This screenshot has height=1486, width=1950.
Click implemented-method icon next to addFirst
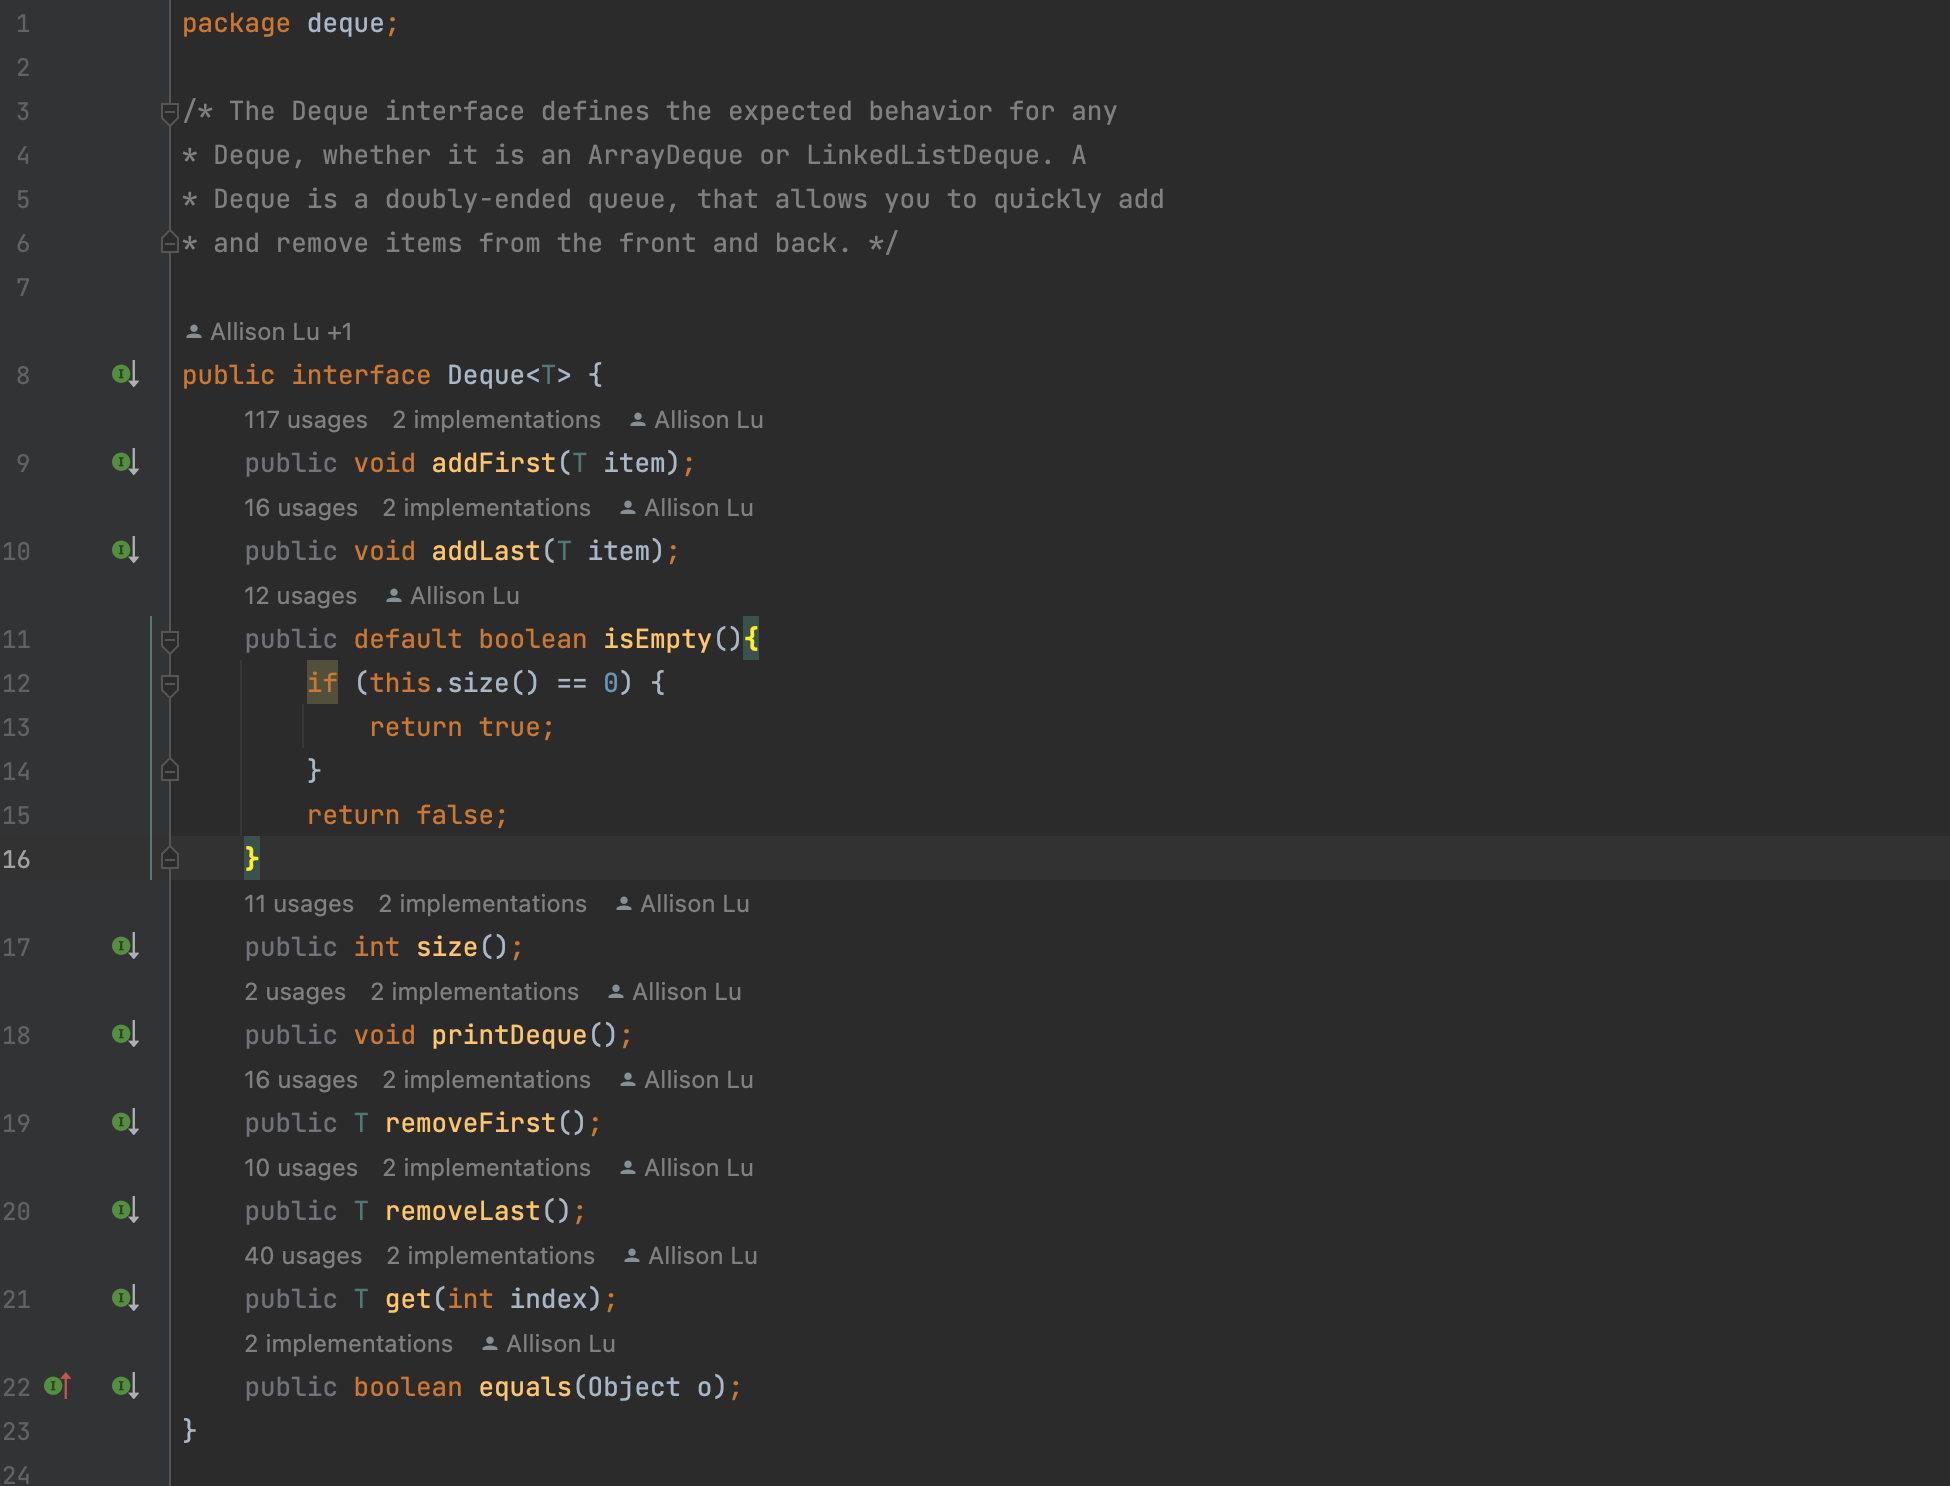click(124, 463)
